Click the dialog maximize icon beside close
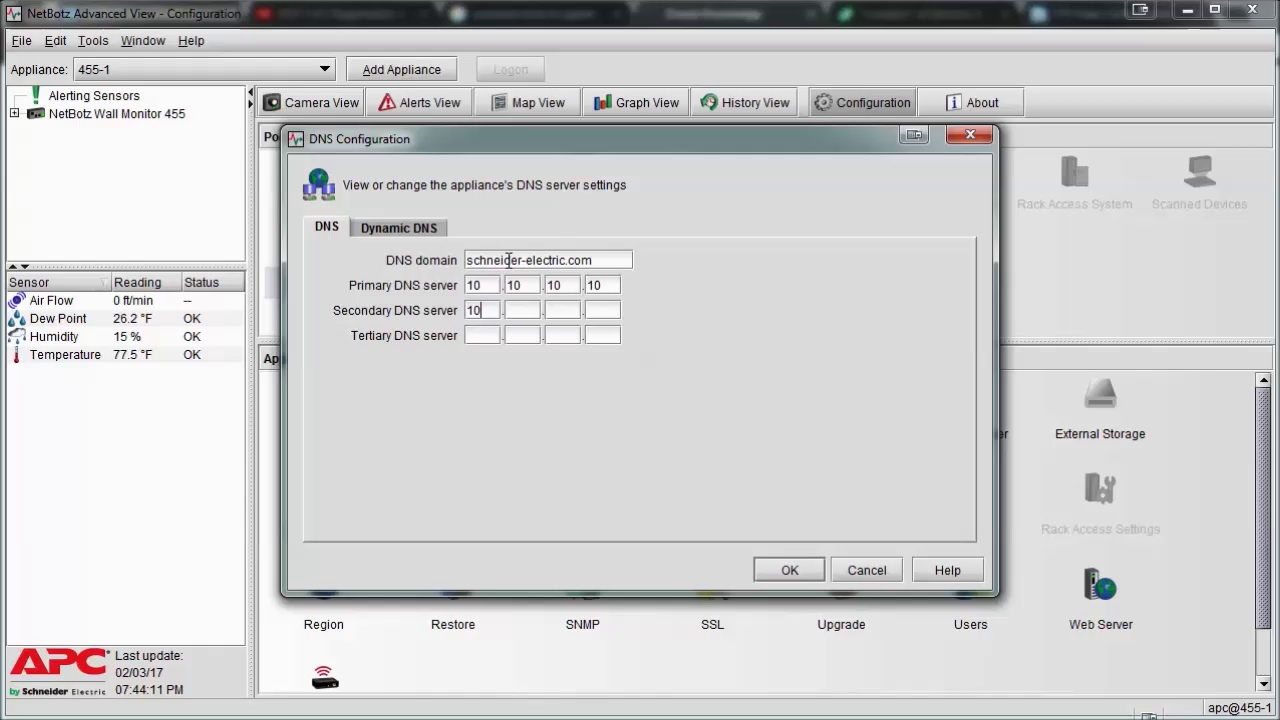 click(914, 135)
